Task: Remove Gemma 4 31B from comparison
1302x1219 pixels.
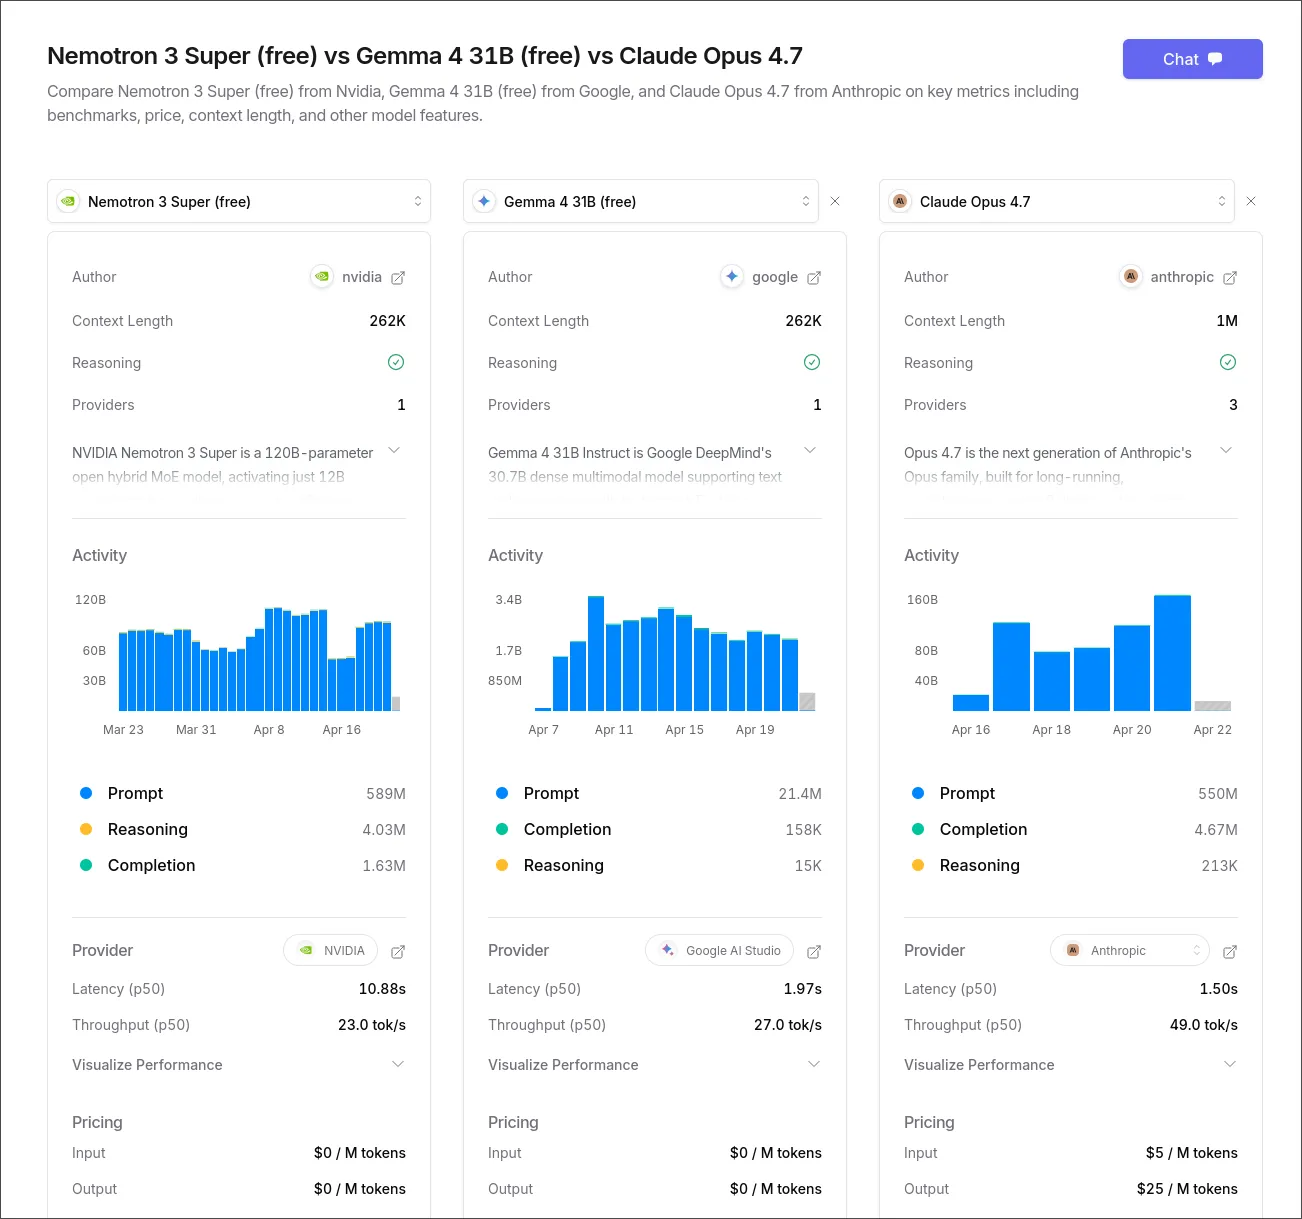Action: point(835,201)
